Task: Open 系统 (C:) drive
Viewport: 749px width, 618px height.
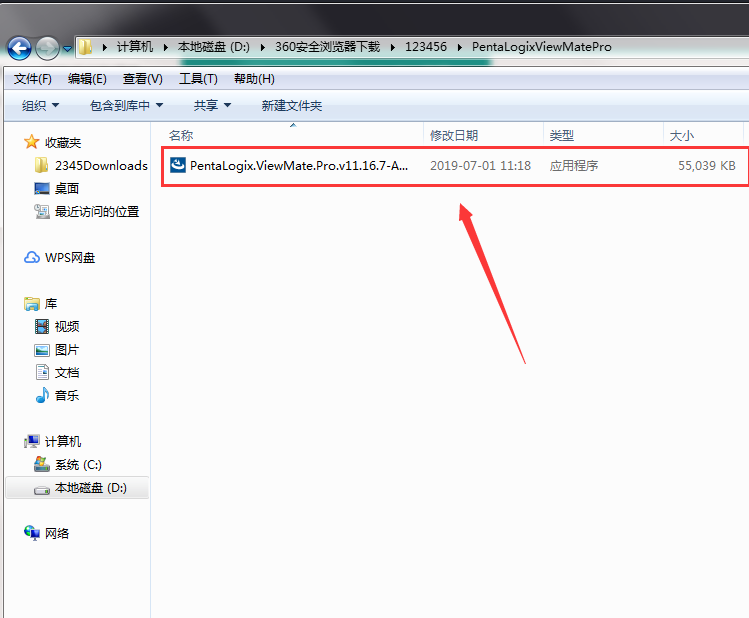Action: pos(78,465)
